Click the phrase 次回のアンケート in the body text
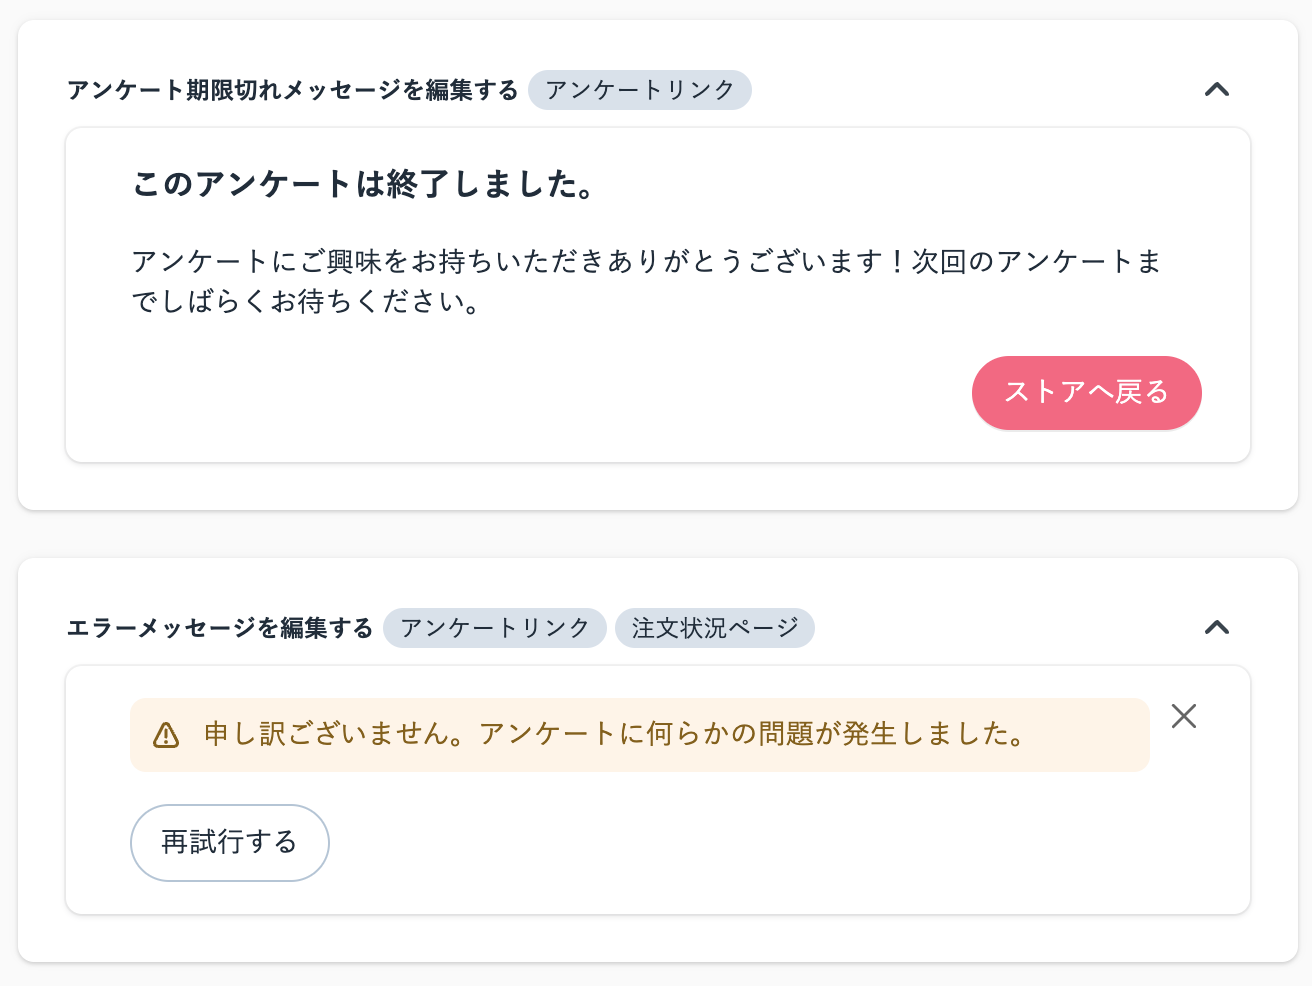 (1020, 262)
